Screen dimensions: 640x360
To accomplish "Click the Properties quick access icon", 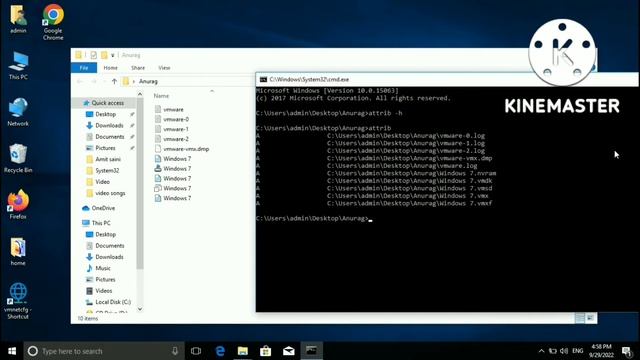I will coord(93,55).
